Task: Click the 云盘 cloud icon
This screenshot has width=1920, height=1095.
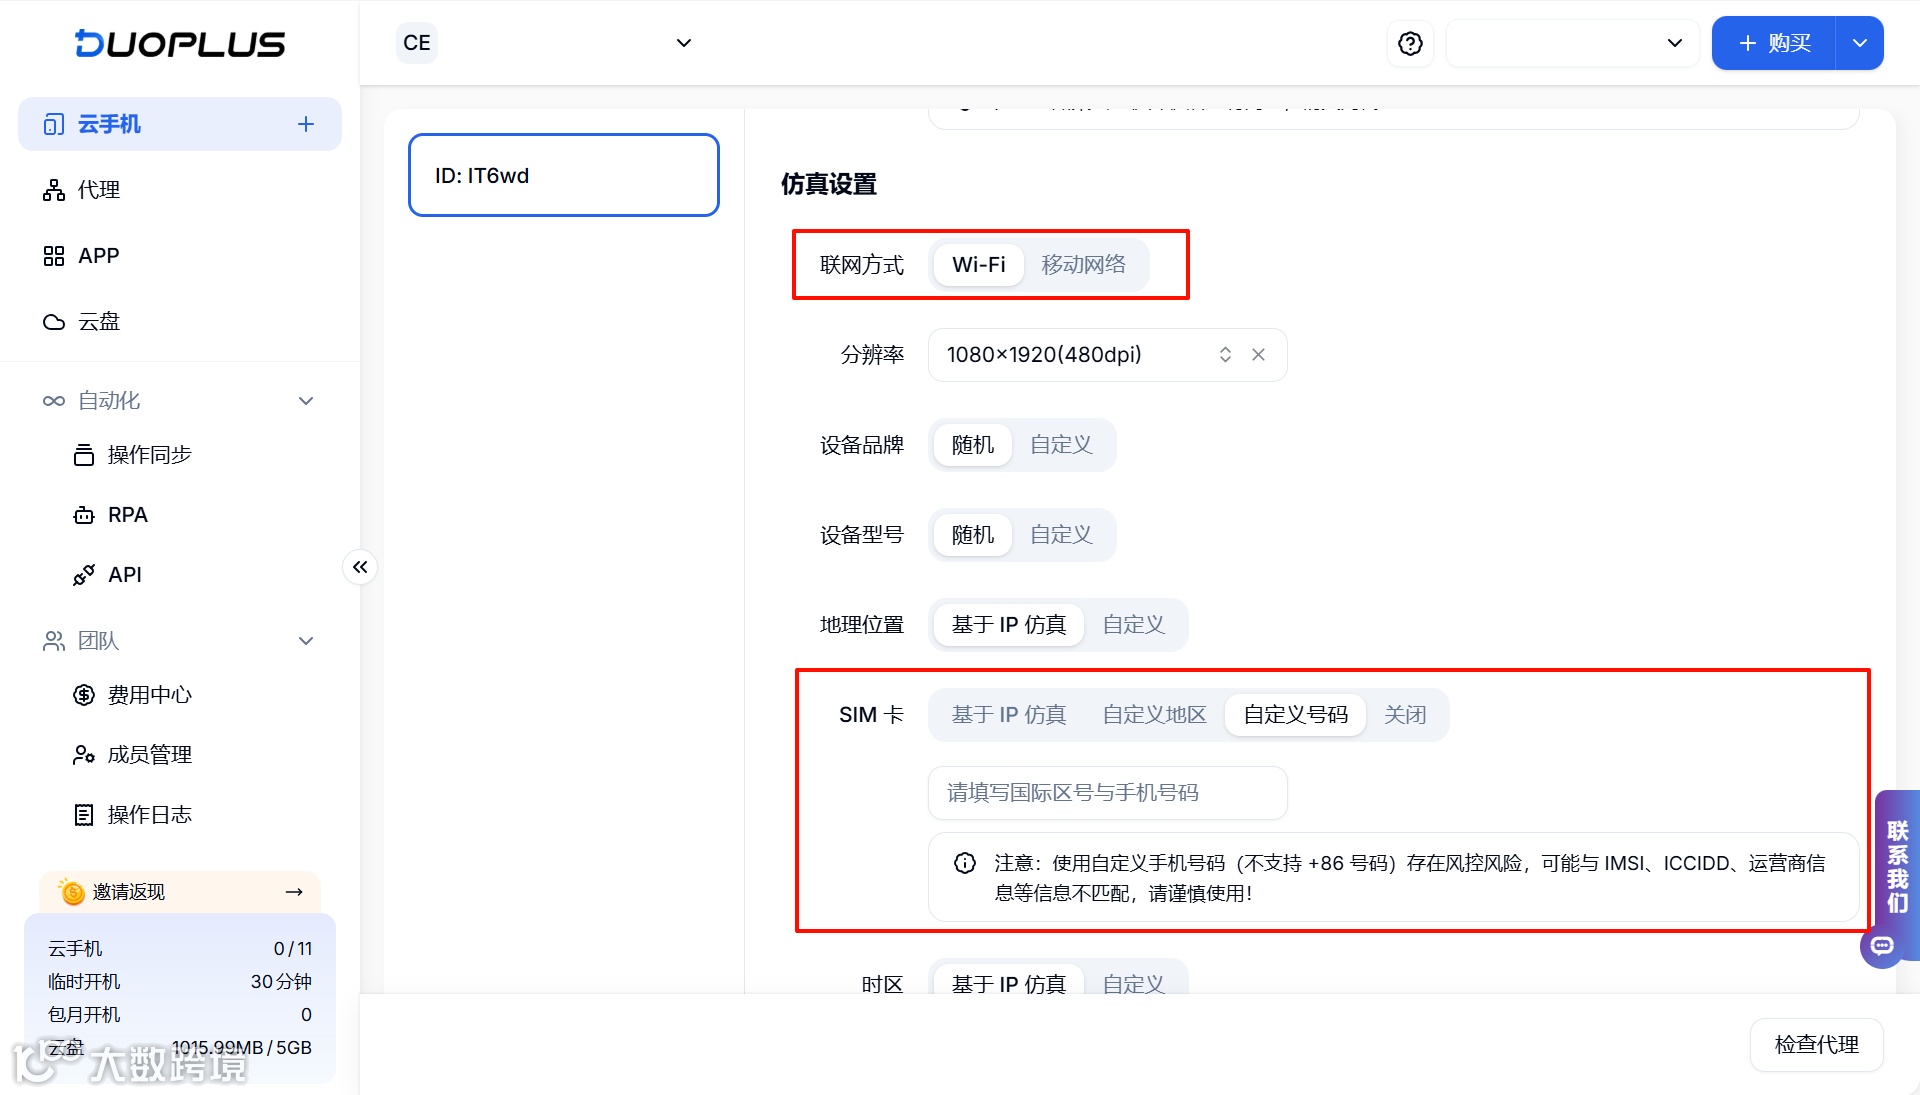Action: tap(54, 322)
